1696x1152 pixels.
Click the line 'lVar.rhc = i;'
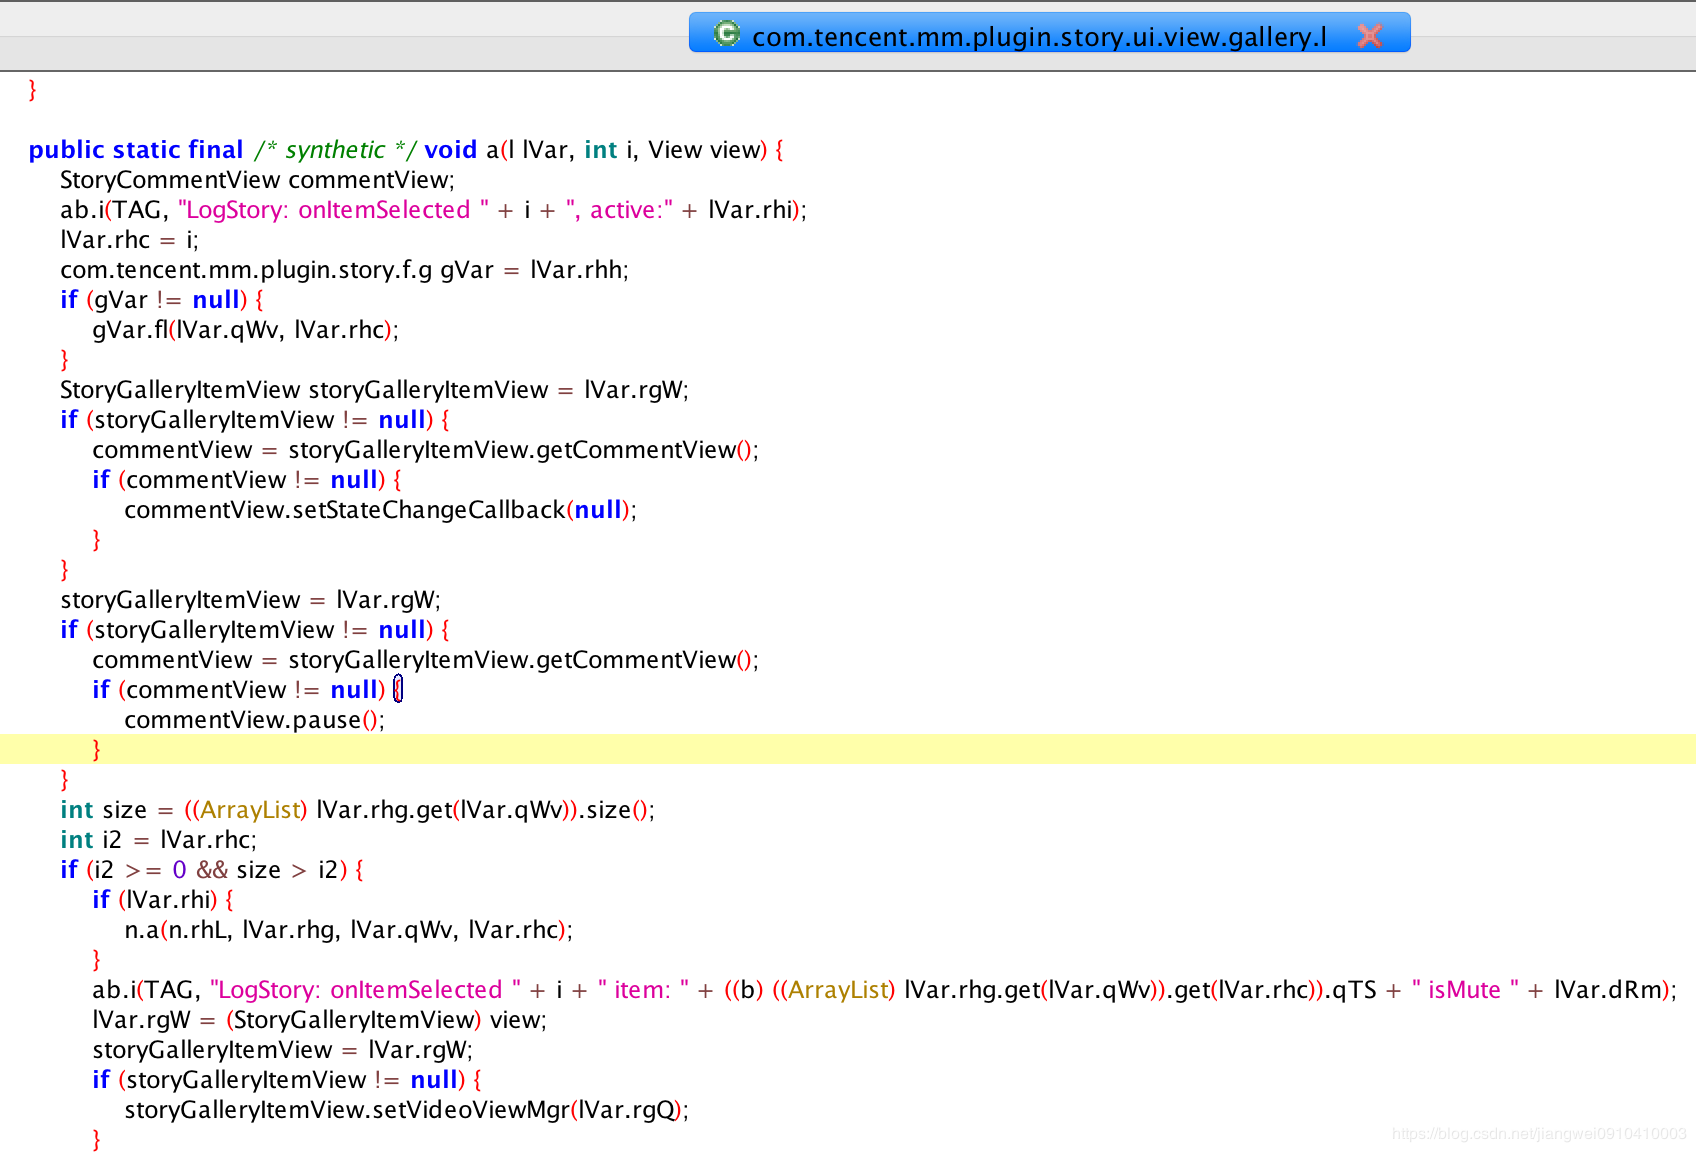pos(129,240)
